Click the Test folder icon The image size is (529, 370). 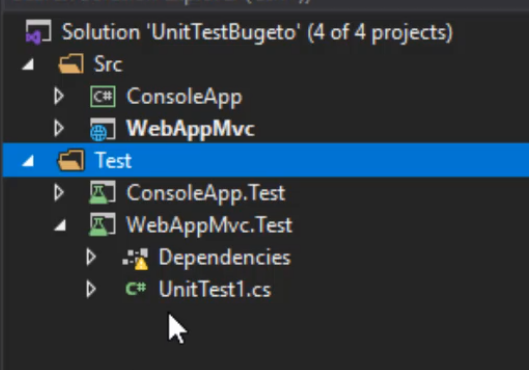tap(71, 160)
